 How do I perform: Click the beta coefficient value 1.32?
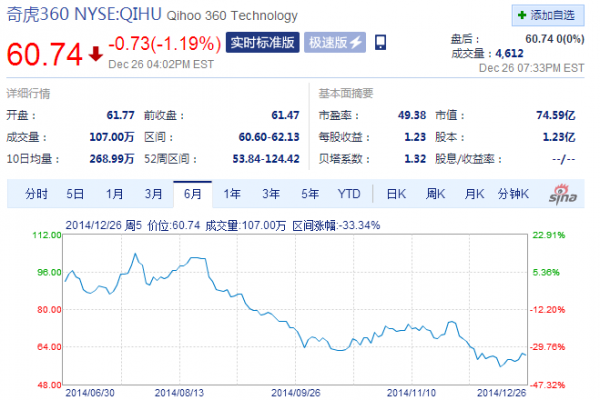(415, 159)
